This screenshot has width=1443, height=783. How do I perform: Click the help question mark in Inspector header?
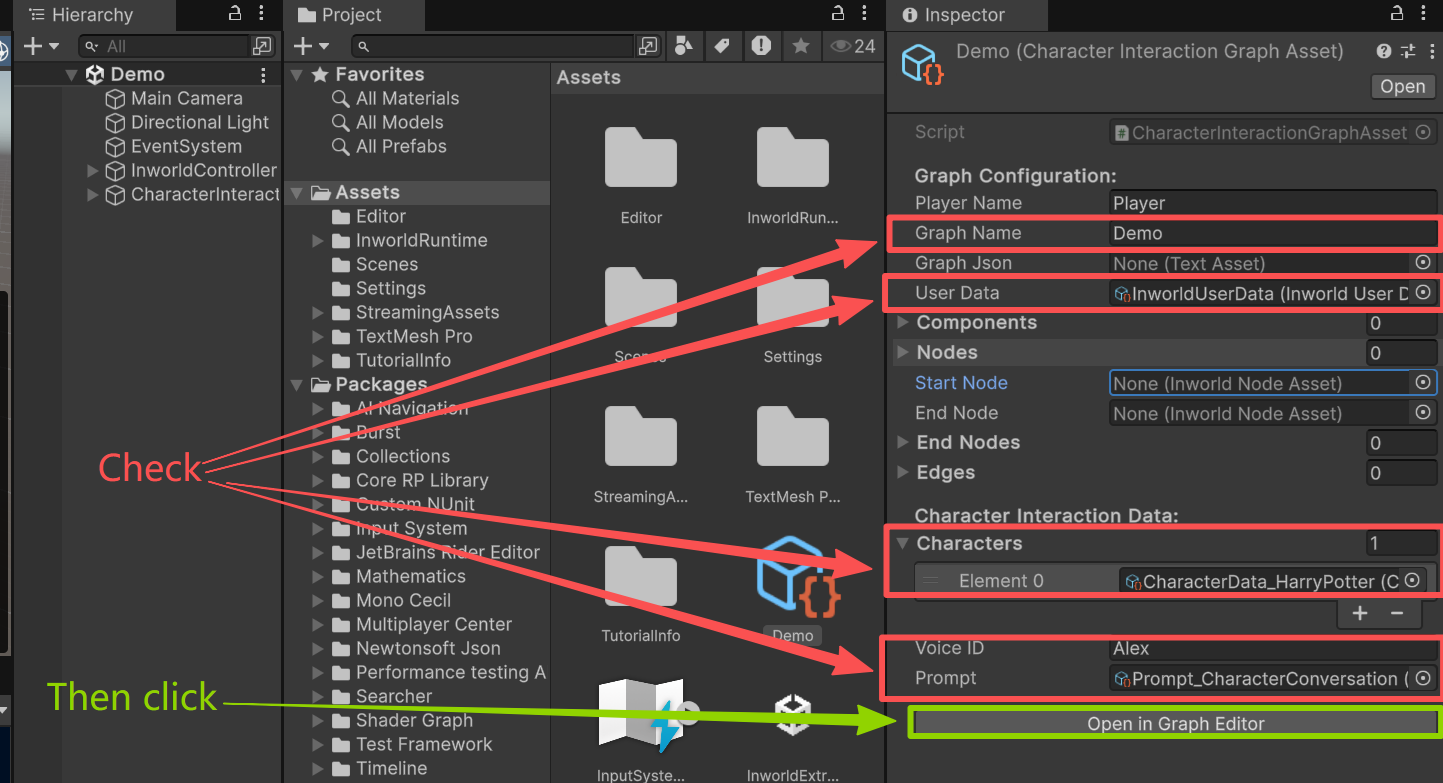[x=1382, y=51]
